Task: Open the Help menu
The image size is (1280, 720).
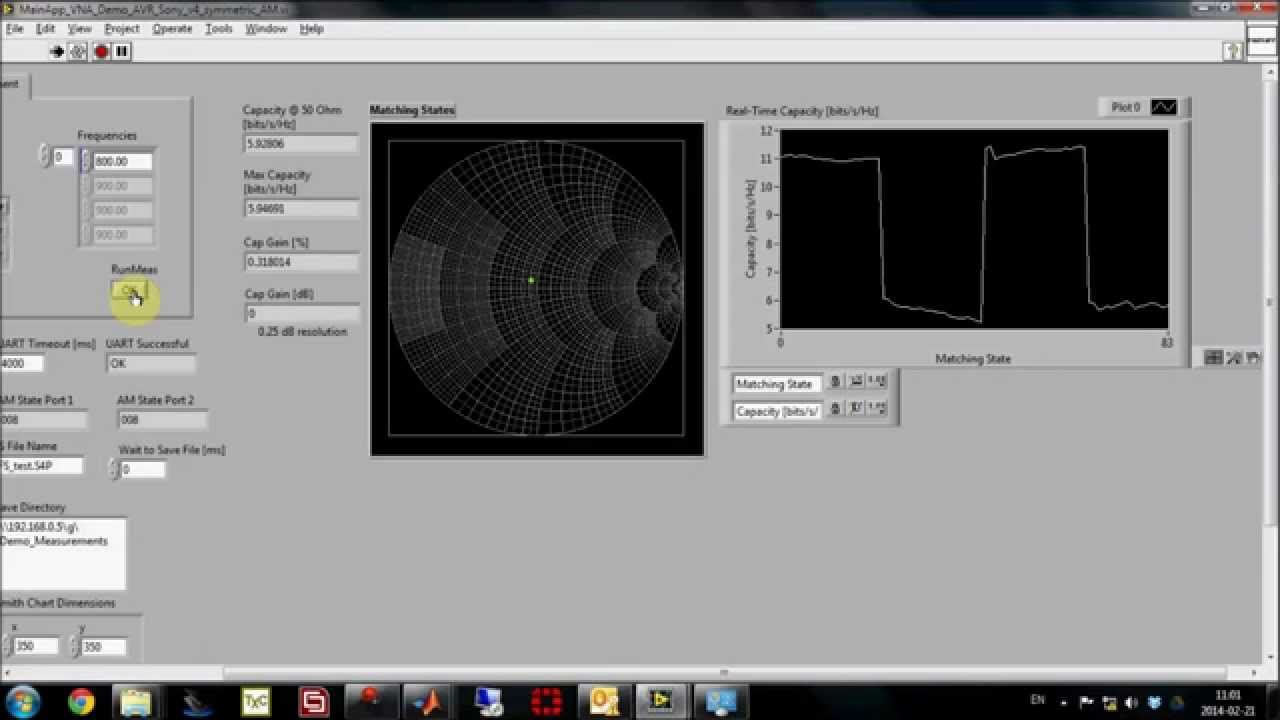Action: tap(312, 29)
